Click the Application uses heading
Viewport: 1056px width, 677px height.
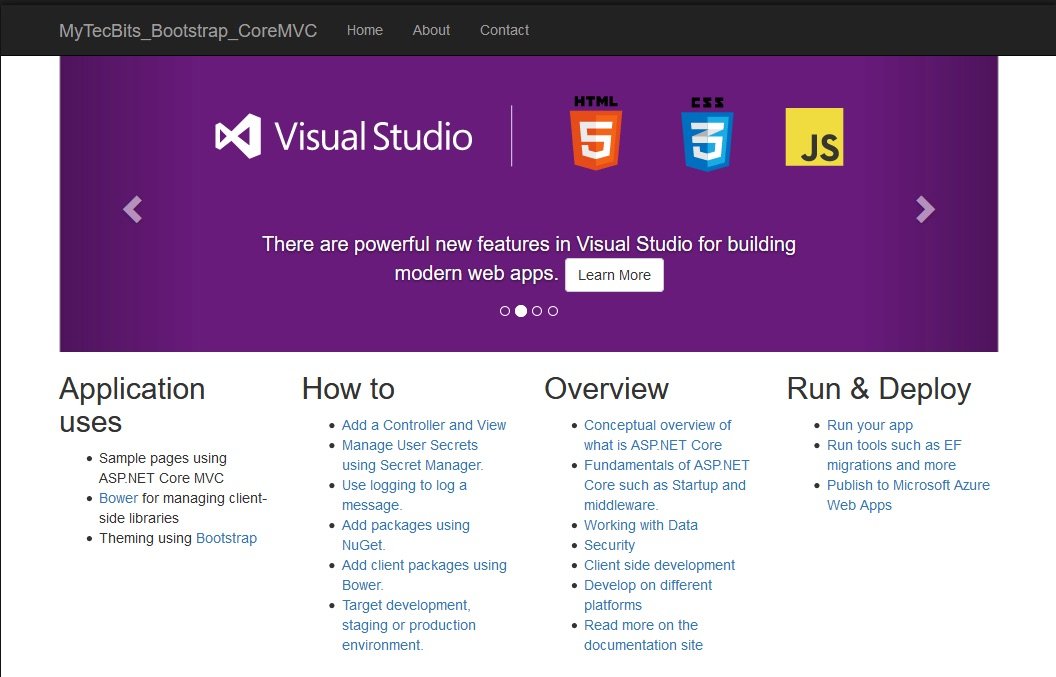132,406
